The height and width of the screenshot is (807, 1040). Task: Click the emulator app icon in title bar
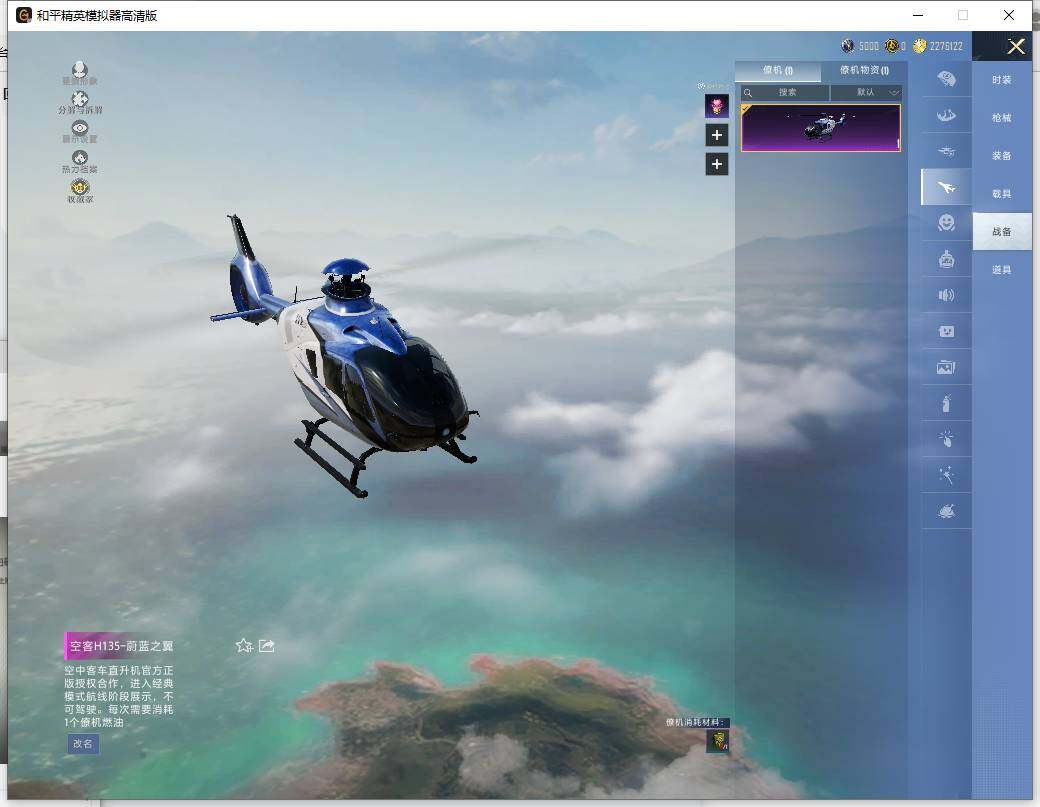tap(24, 15)
